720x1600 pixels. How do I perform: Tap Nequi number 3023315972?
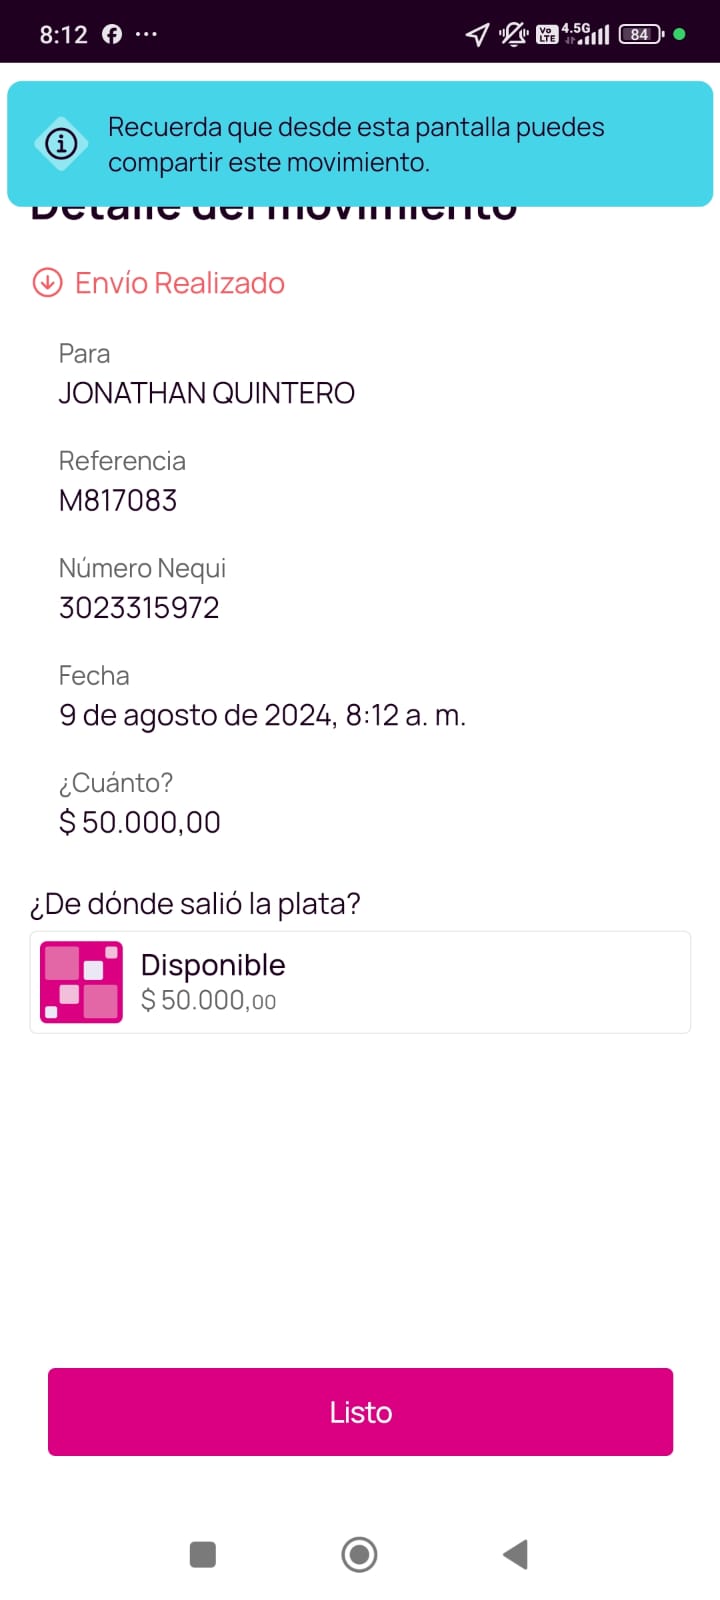pyautogui.click(x=139, y=607)
